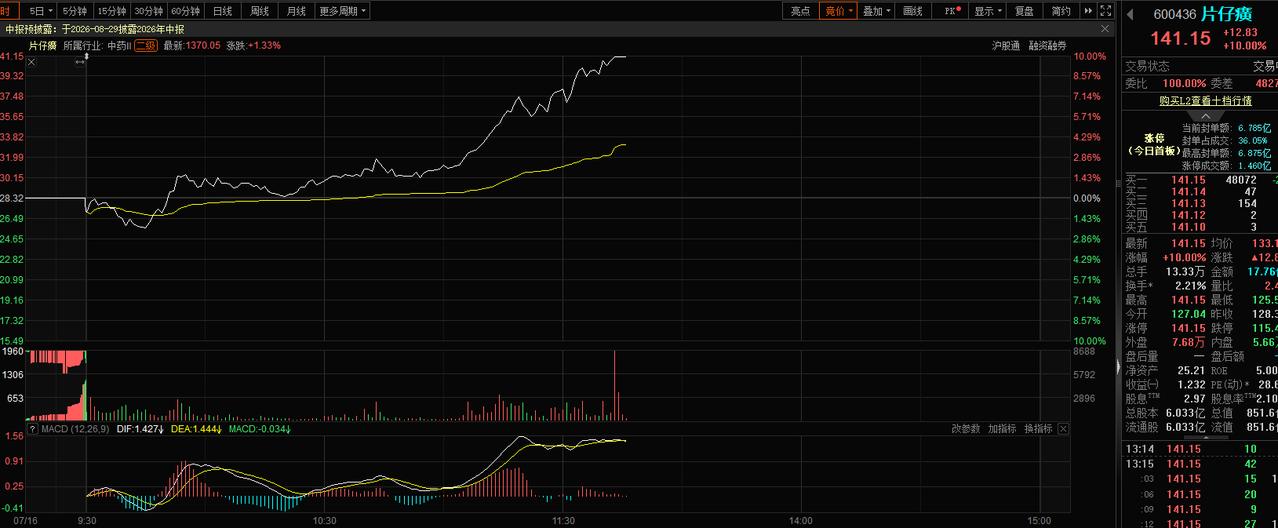Click the 换手 2.21% value

1190,286
